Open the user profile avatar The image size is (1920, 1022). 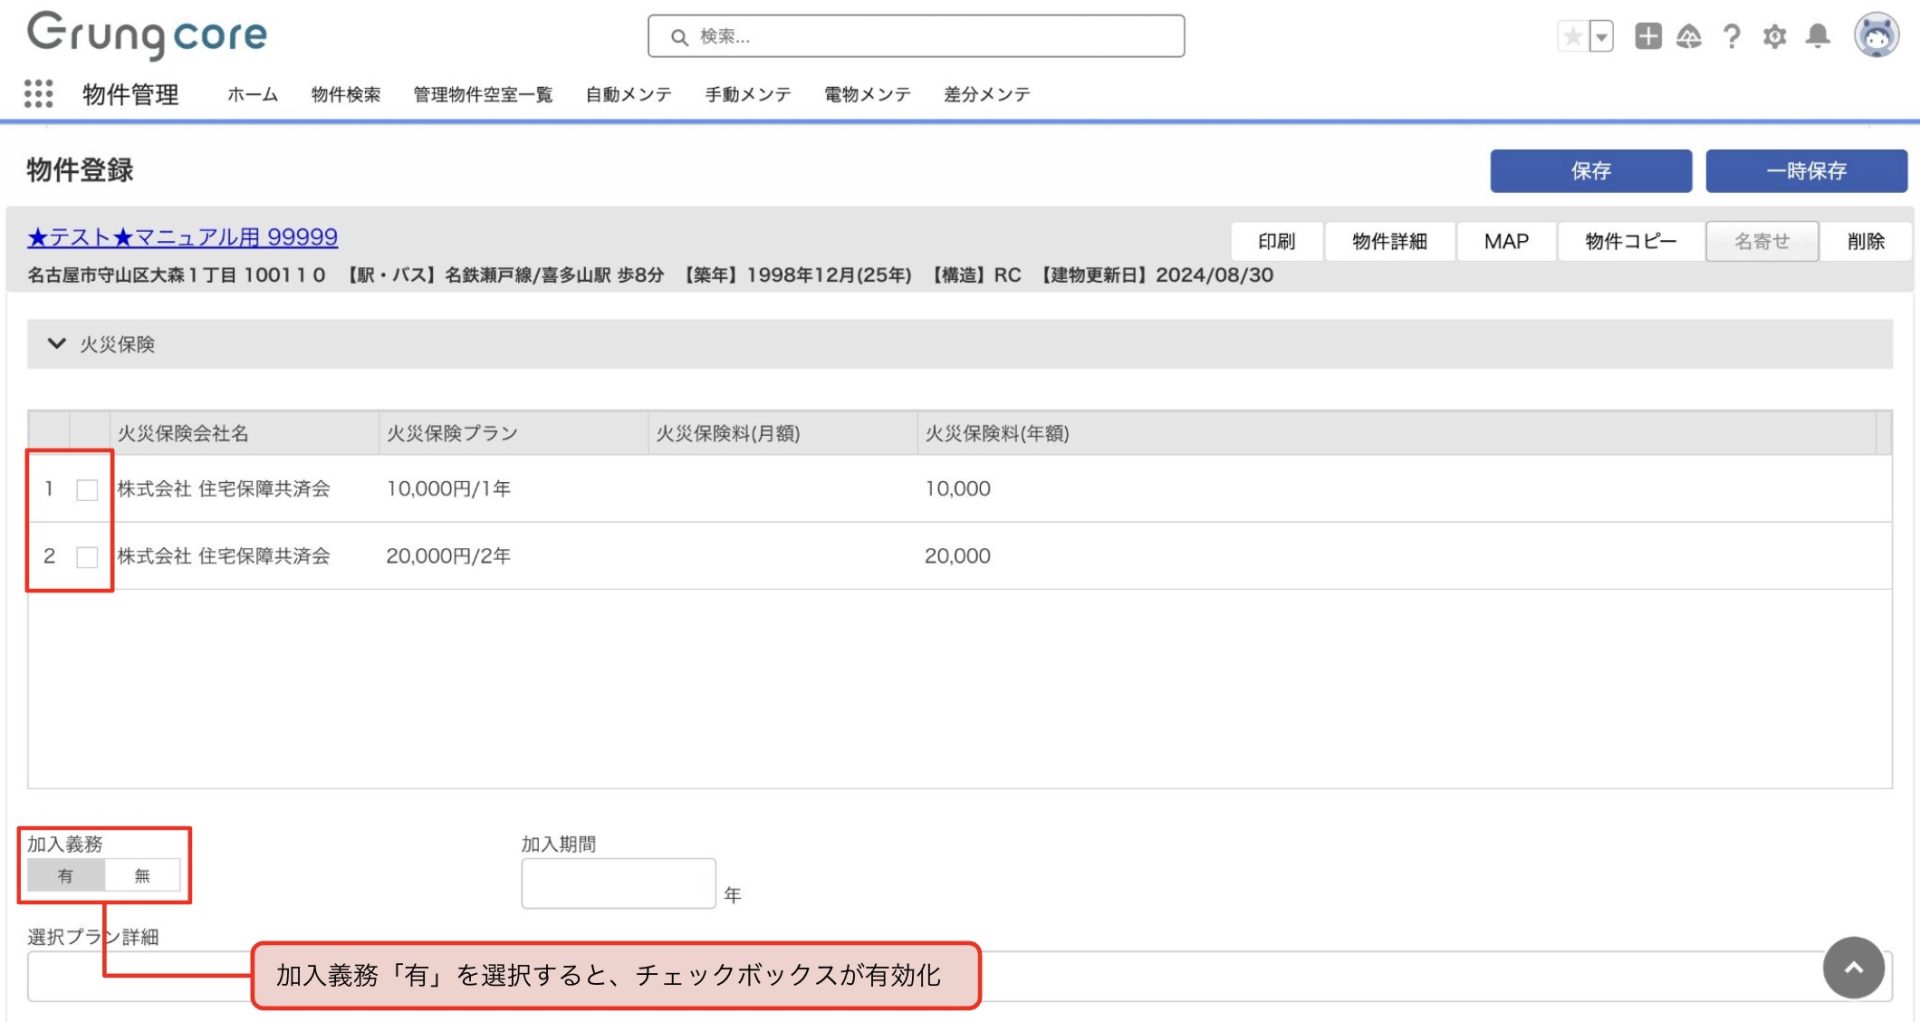[1875, 37]
